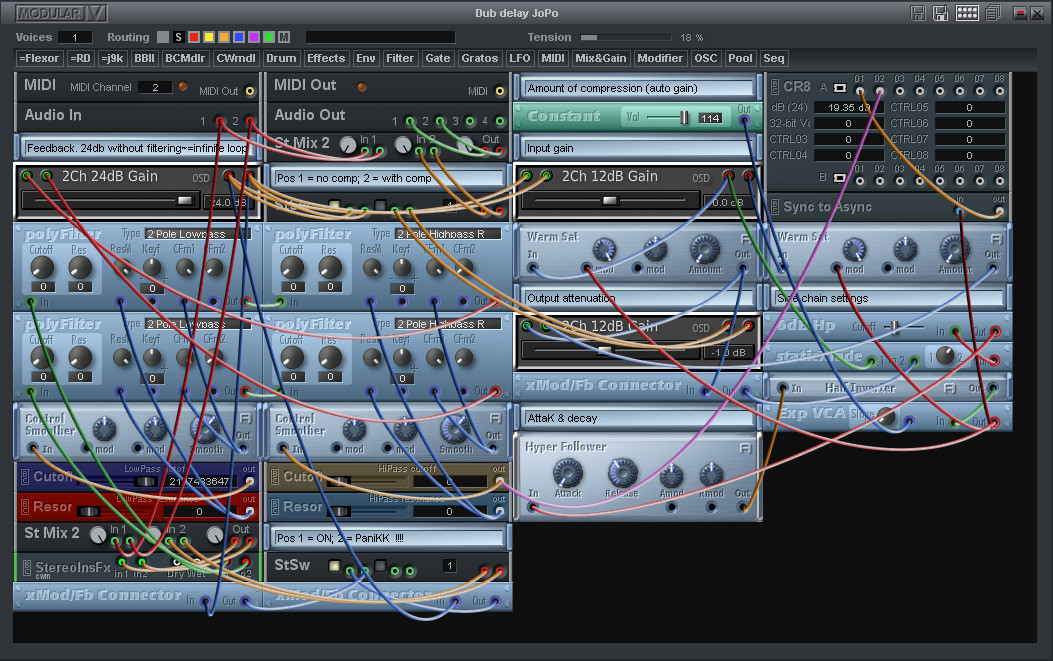Click the Modifier module button
The width and height of the screenshot is (1053, 661).
(659, 58)
